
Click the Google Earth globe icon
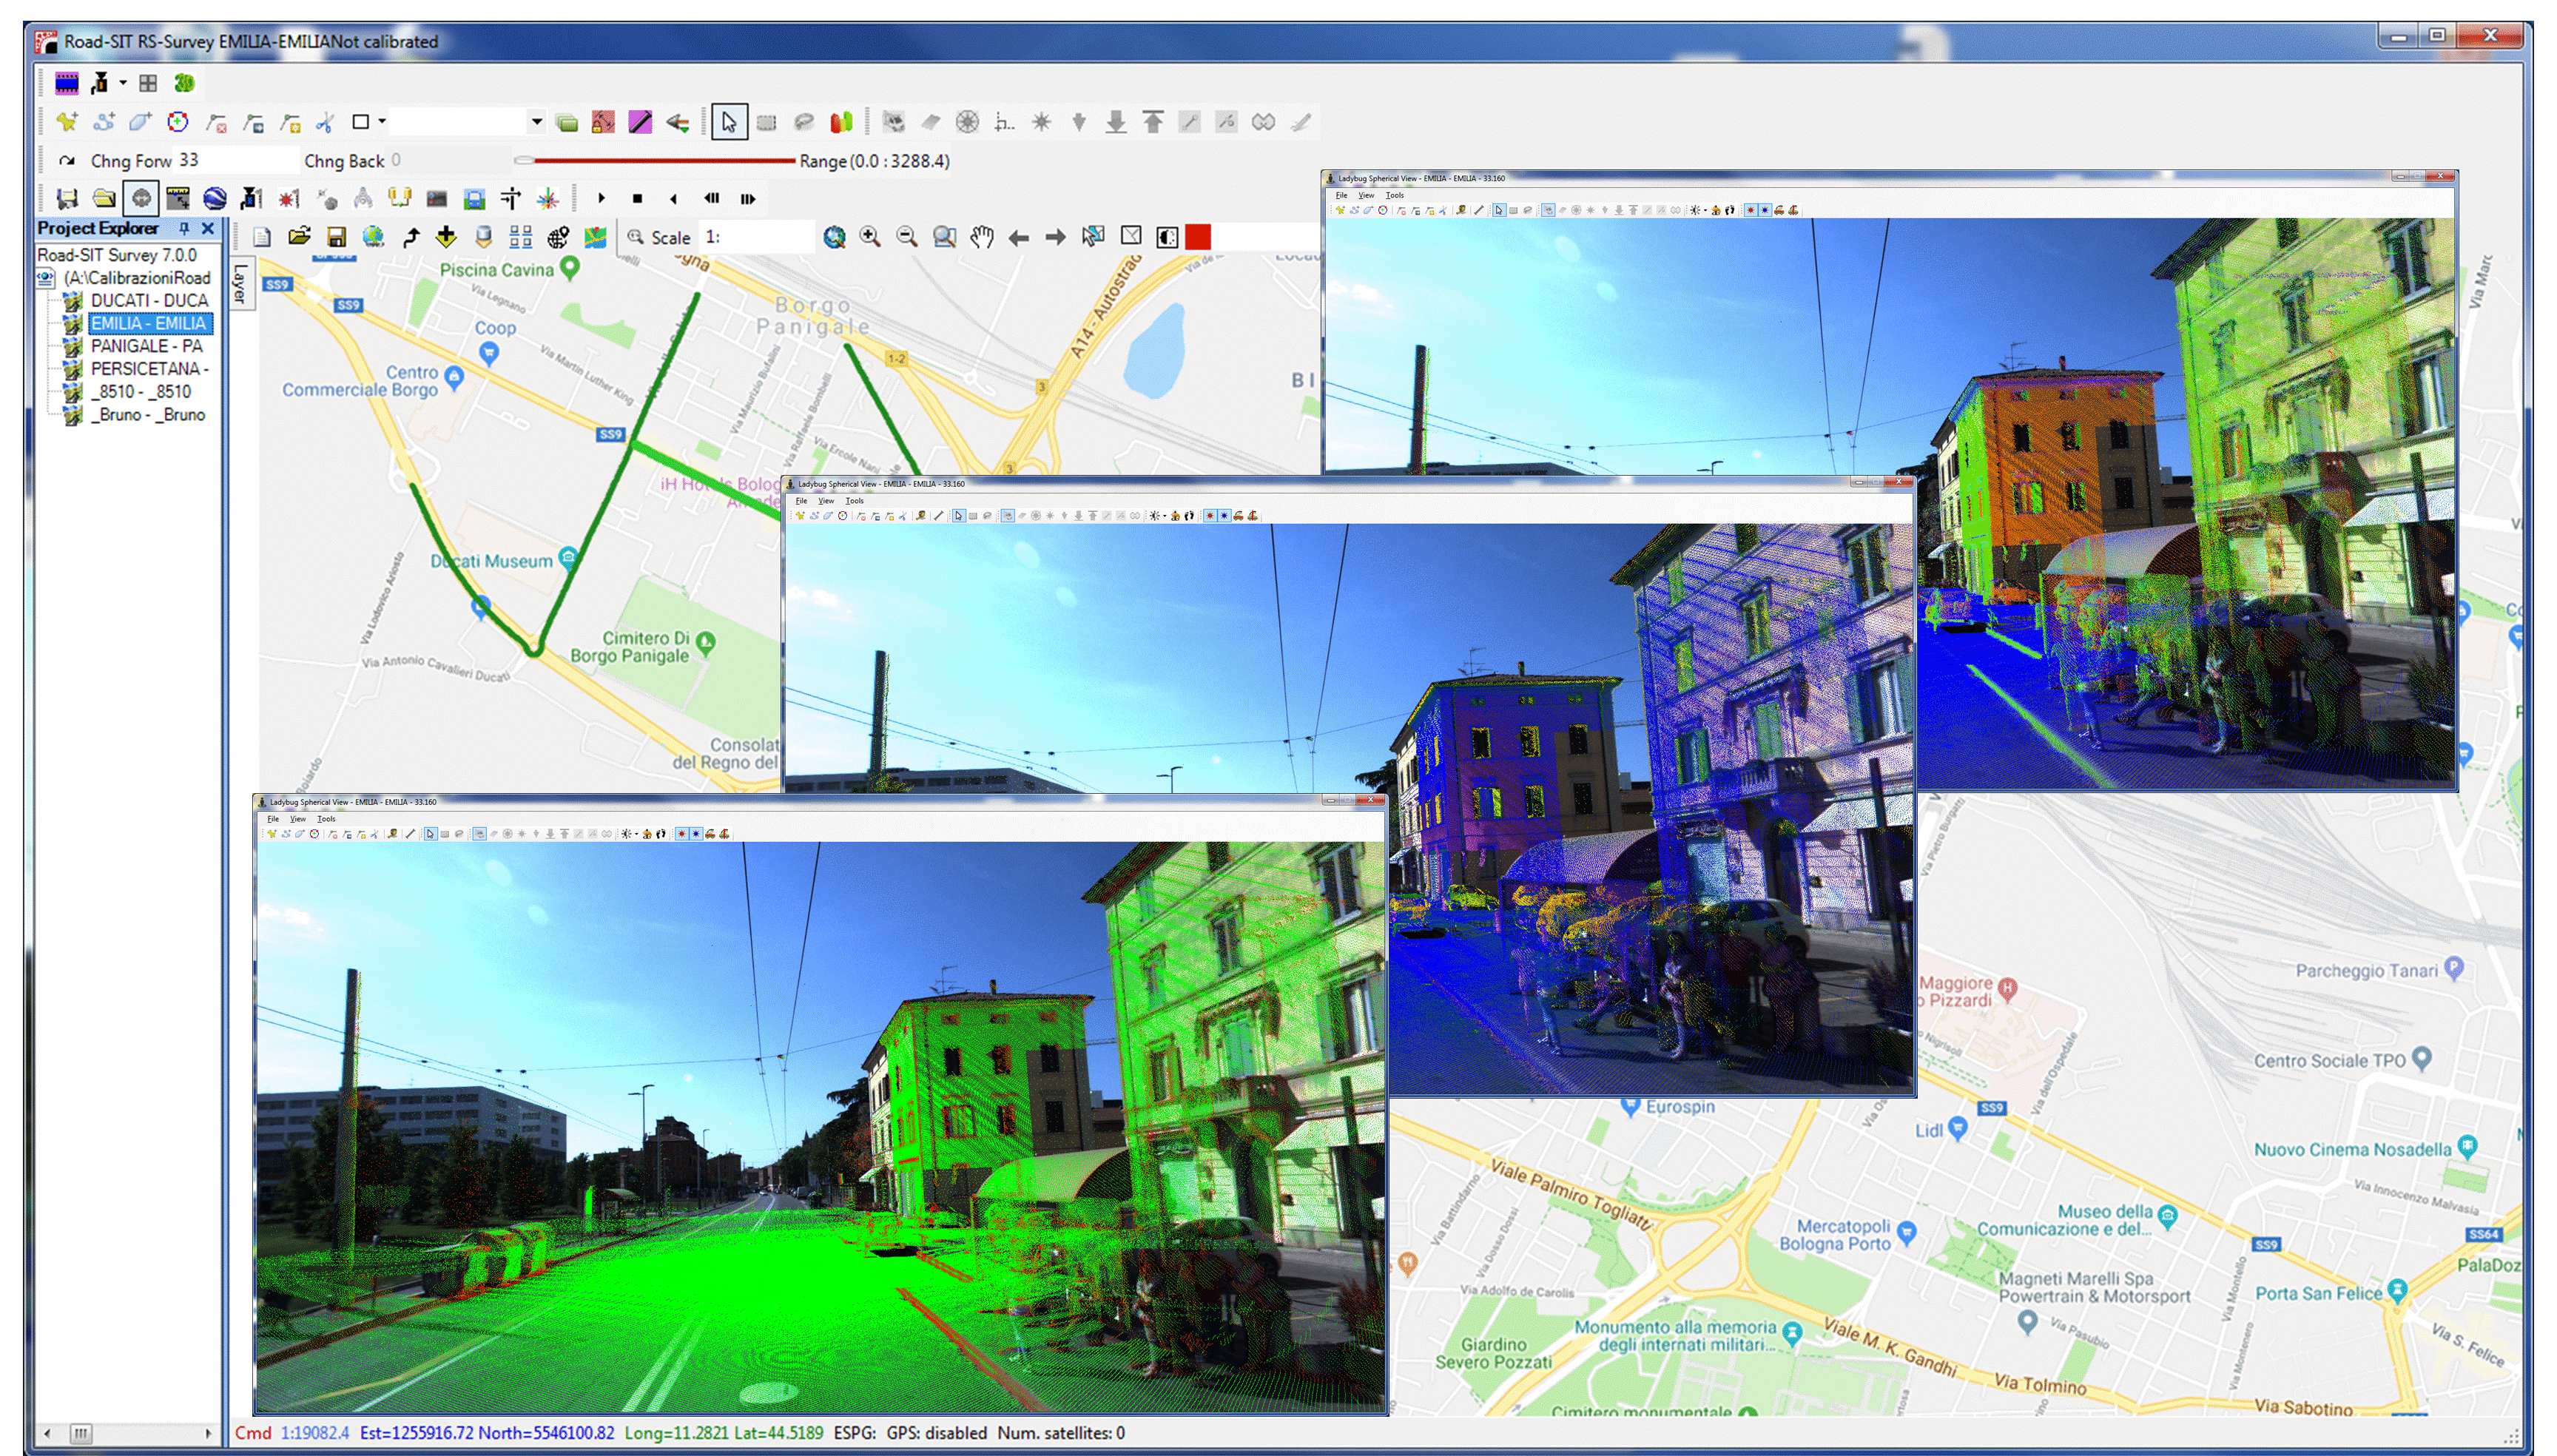point(214,198)
